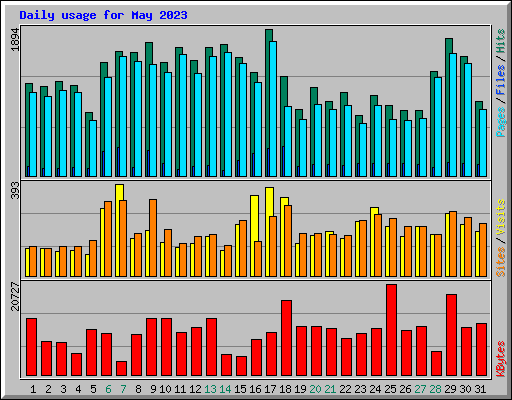512x400 pixels.
Task: Click day 12 on the x-axis
Action: pos(195,389)
